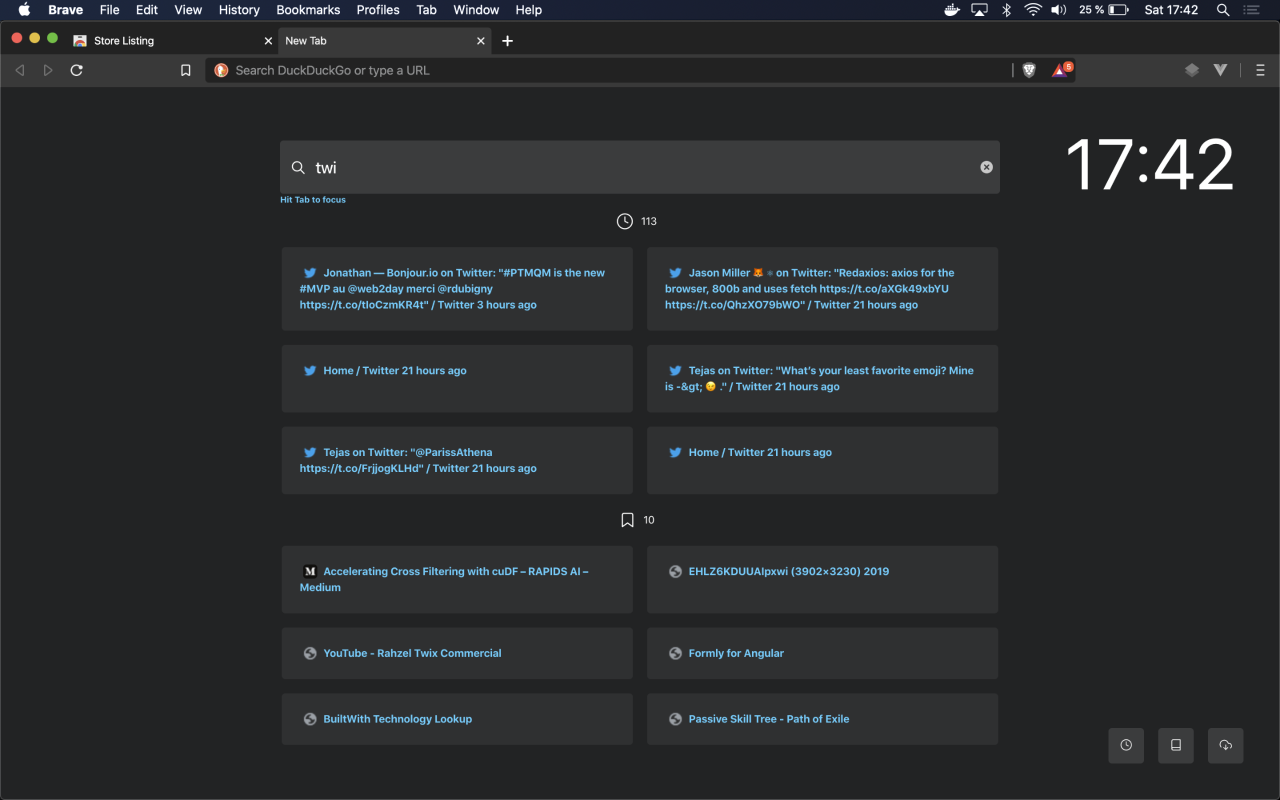Viewport: 1280px width, 800px height.
Task: Open the View menu
Action: [188, 10]
